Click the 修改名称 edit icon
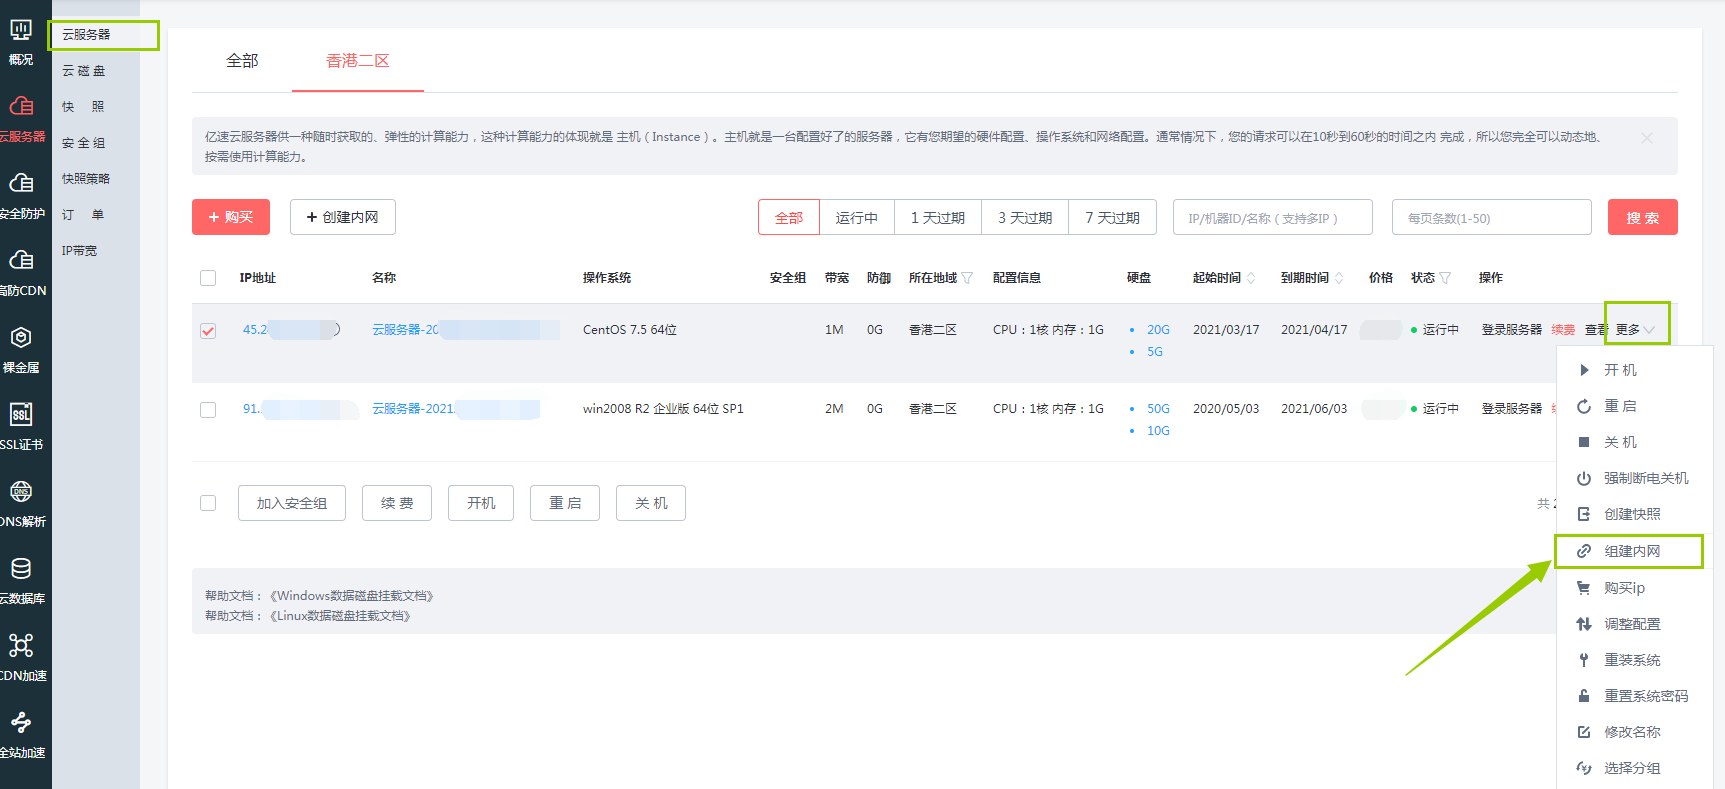 (1584, 732)
